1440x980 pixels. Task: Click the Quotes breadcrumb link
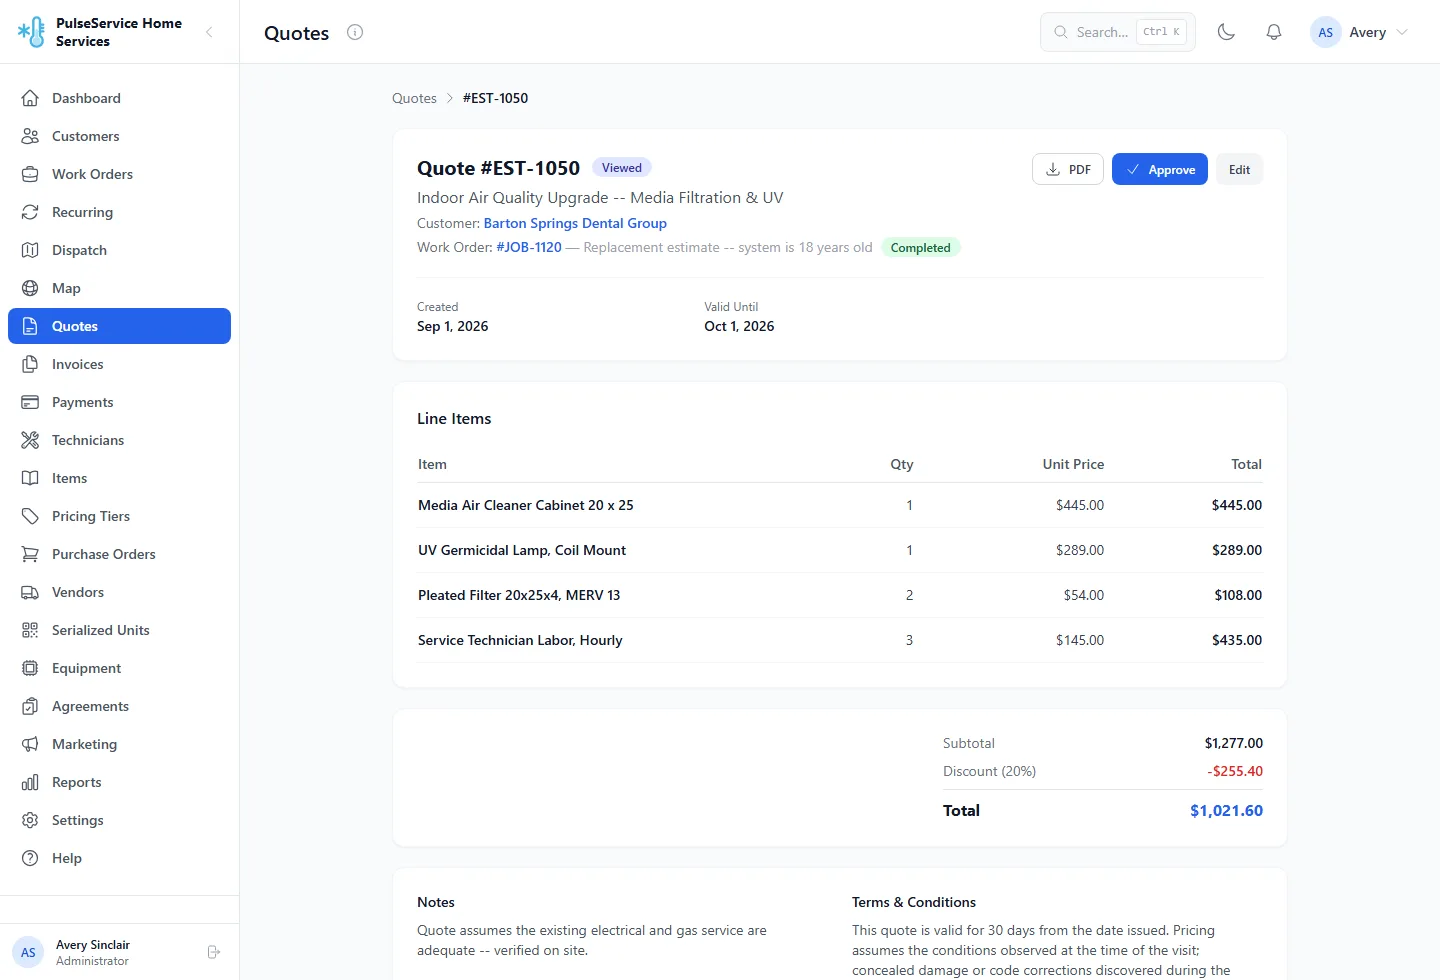[414, 98]
